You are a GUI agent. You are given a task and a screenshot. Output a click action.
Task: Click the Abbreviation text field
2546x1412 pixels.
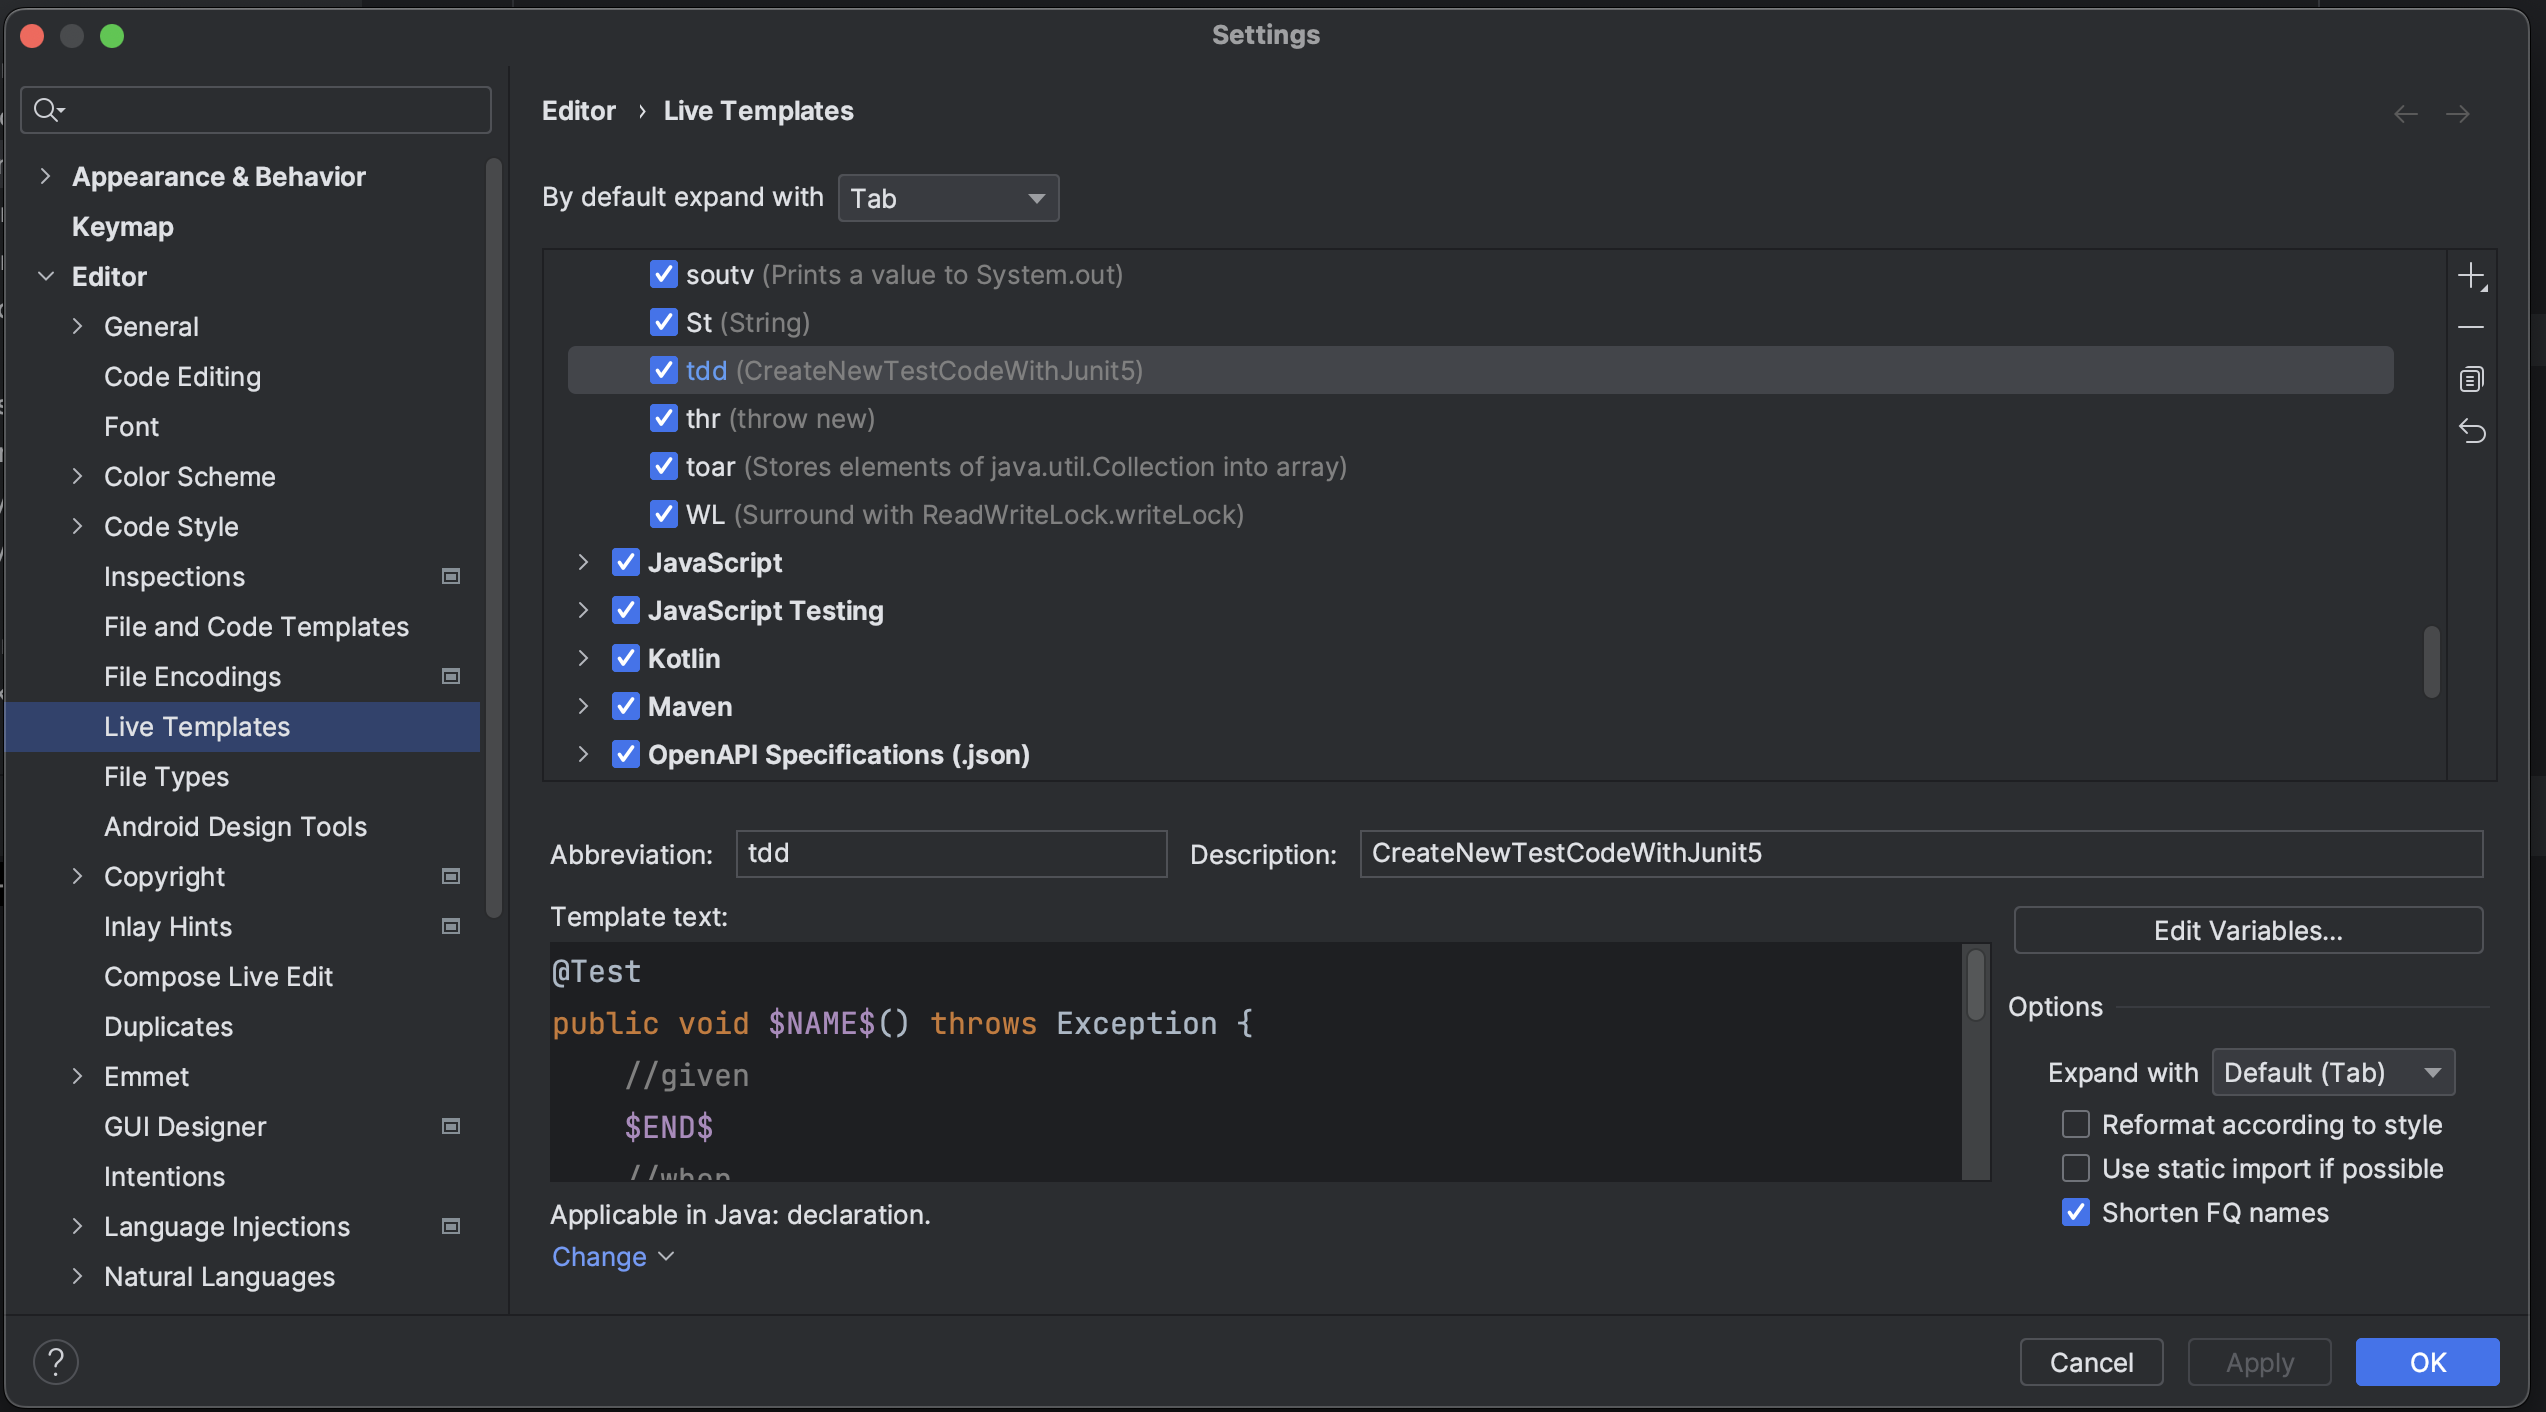950,853
